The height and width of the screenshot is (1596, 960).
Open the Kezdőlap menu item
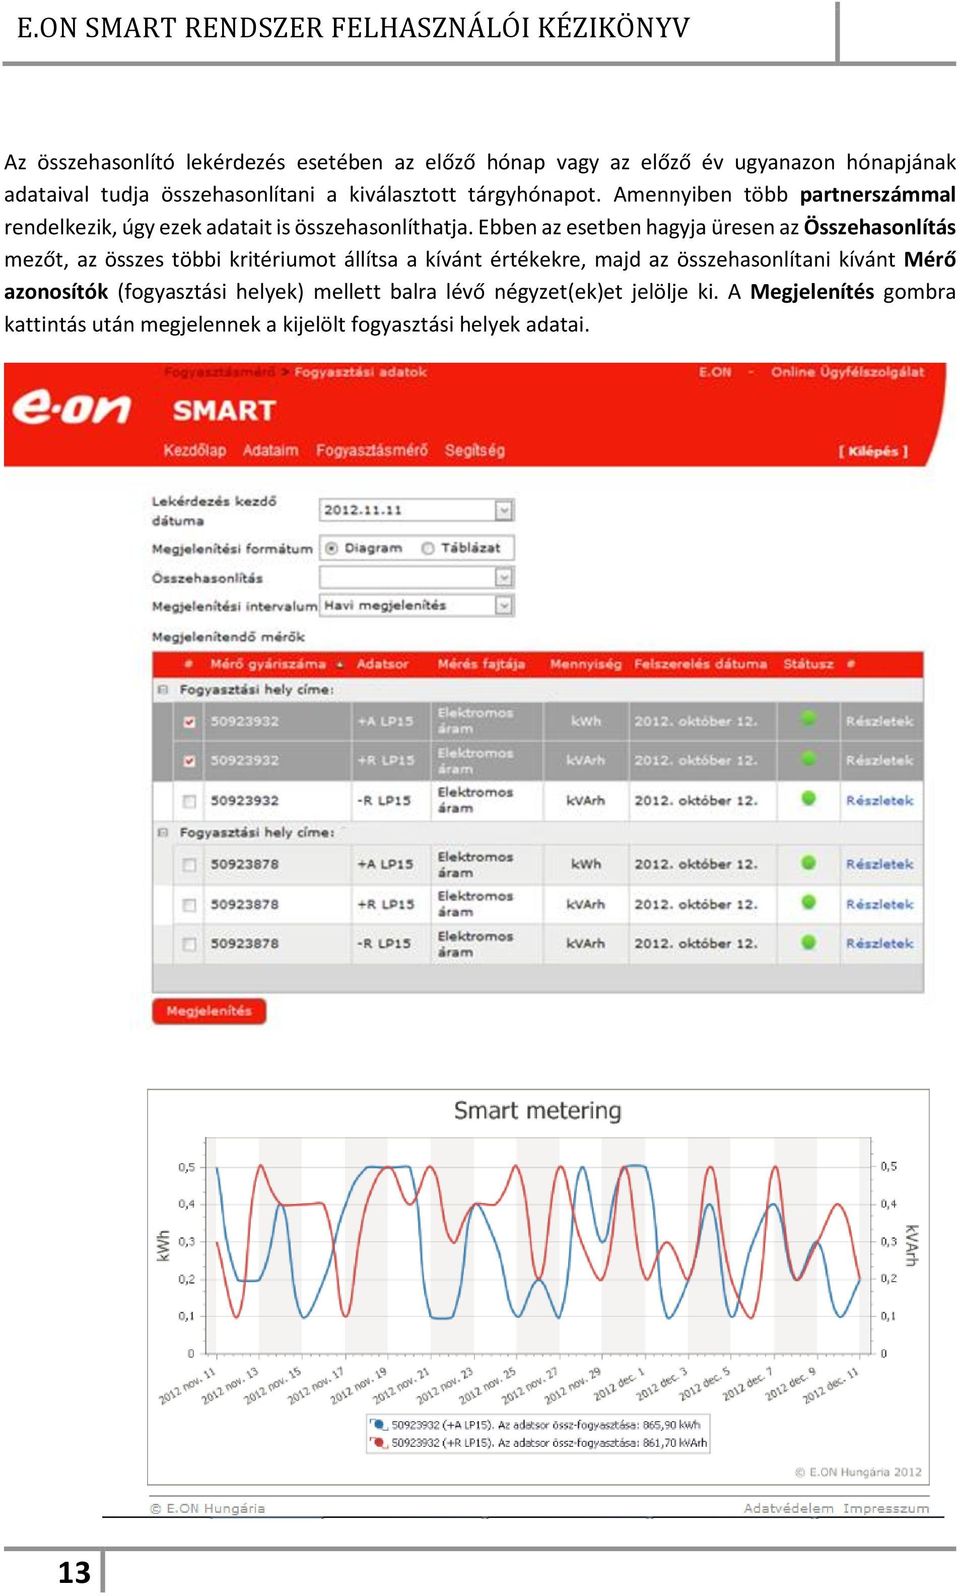tap(194, 451)
